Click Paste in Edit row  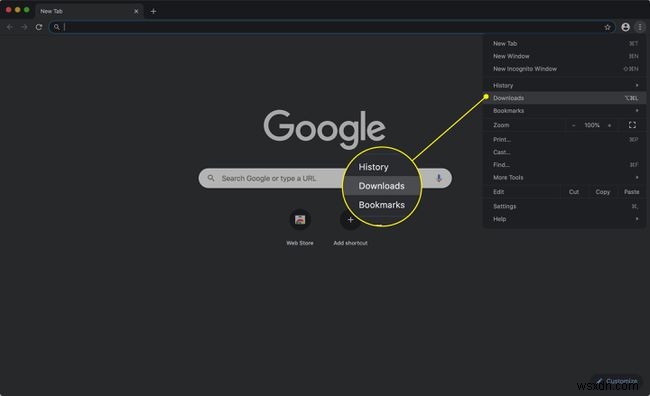point(631,192)
